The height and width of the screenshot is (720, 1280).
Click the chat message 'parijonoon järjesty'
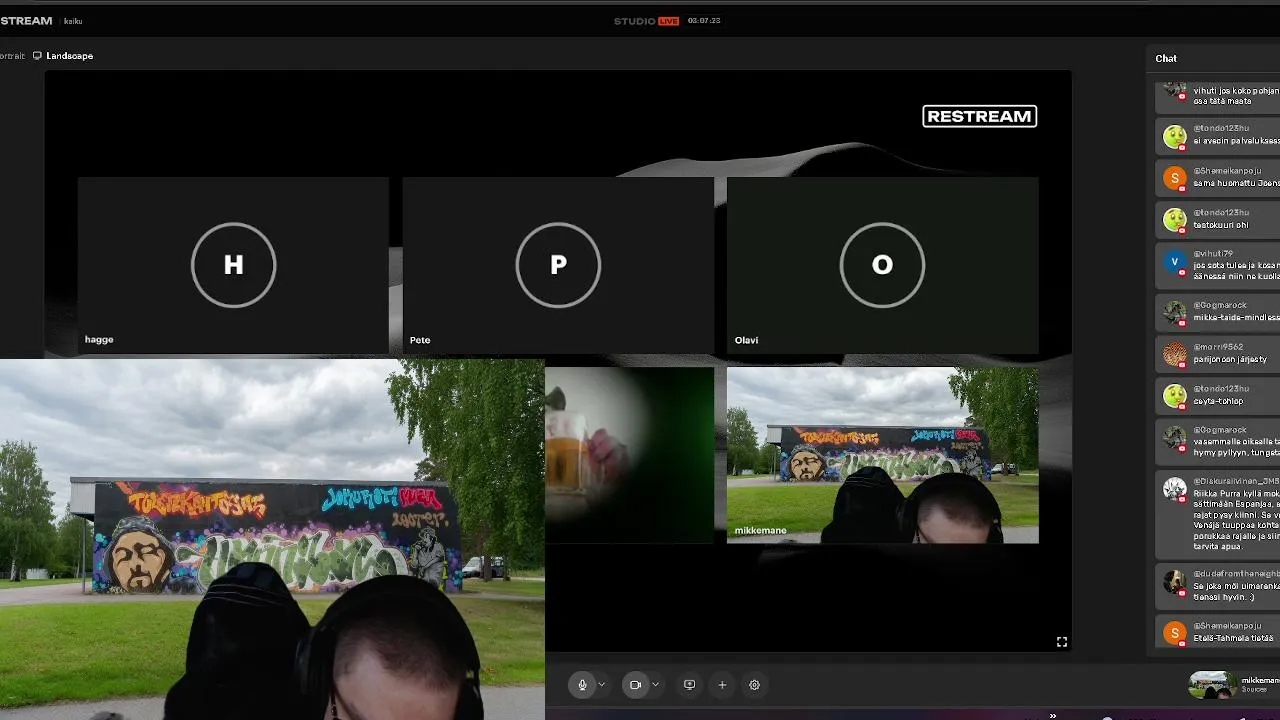coord(1230,359)
